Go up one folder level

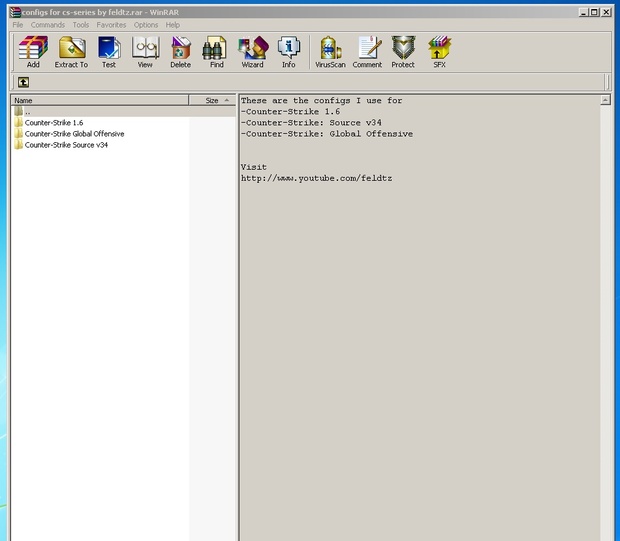[23, 82]
